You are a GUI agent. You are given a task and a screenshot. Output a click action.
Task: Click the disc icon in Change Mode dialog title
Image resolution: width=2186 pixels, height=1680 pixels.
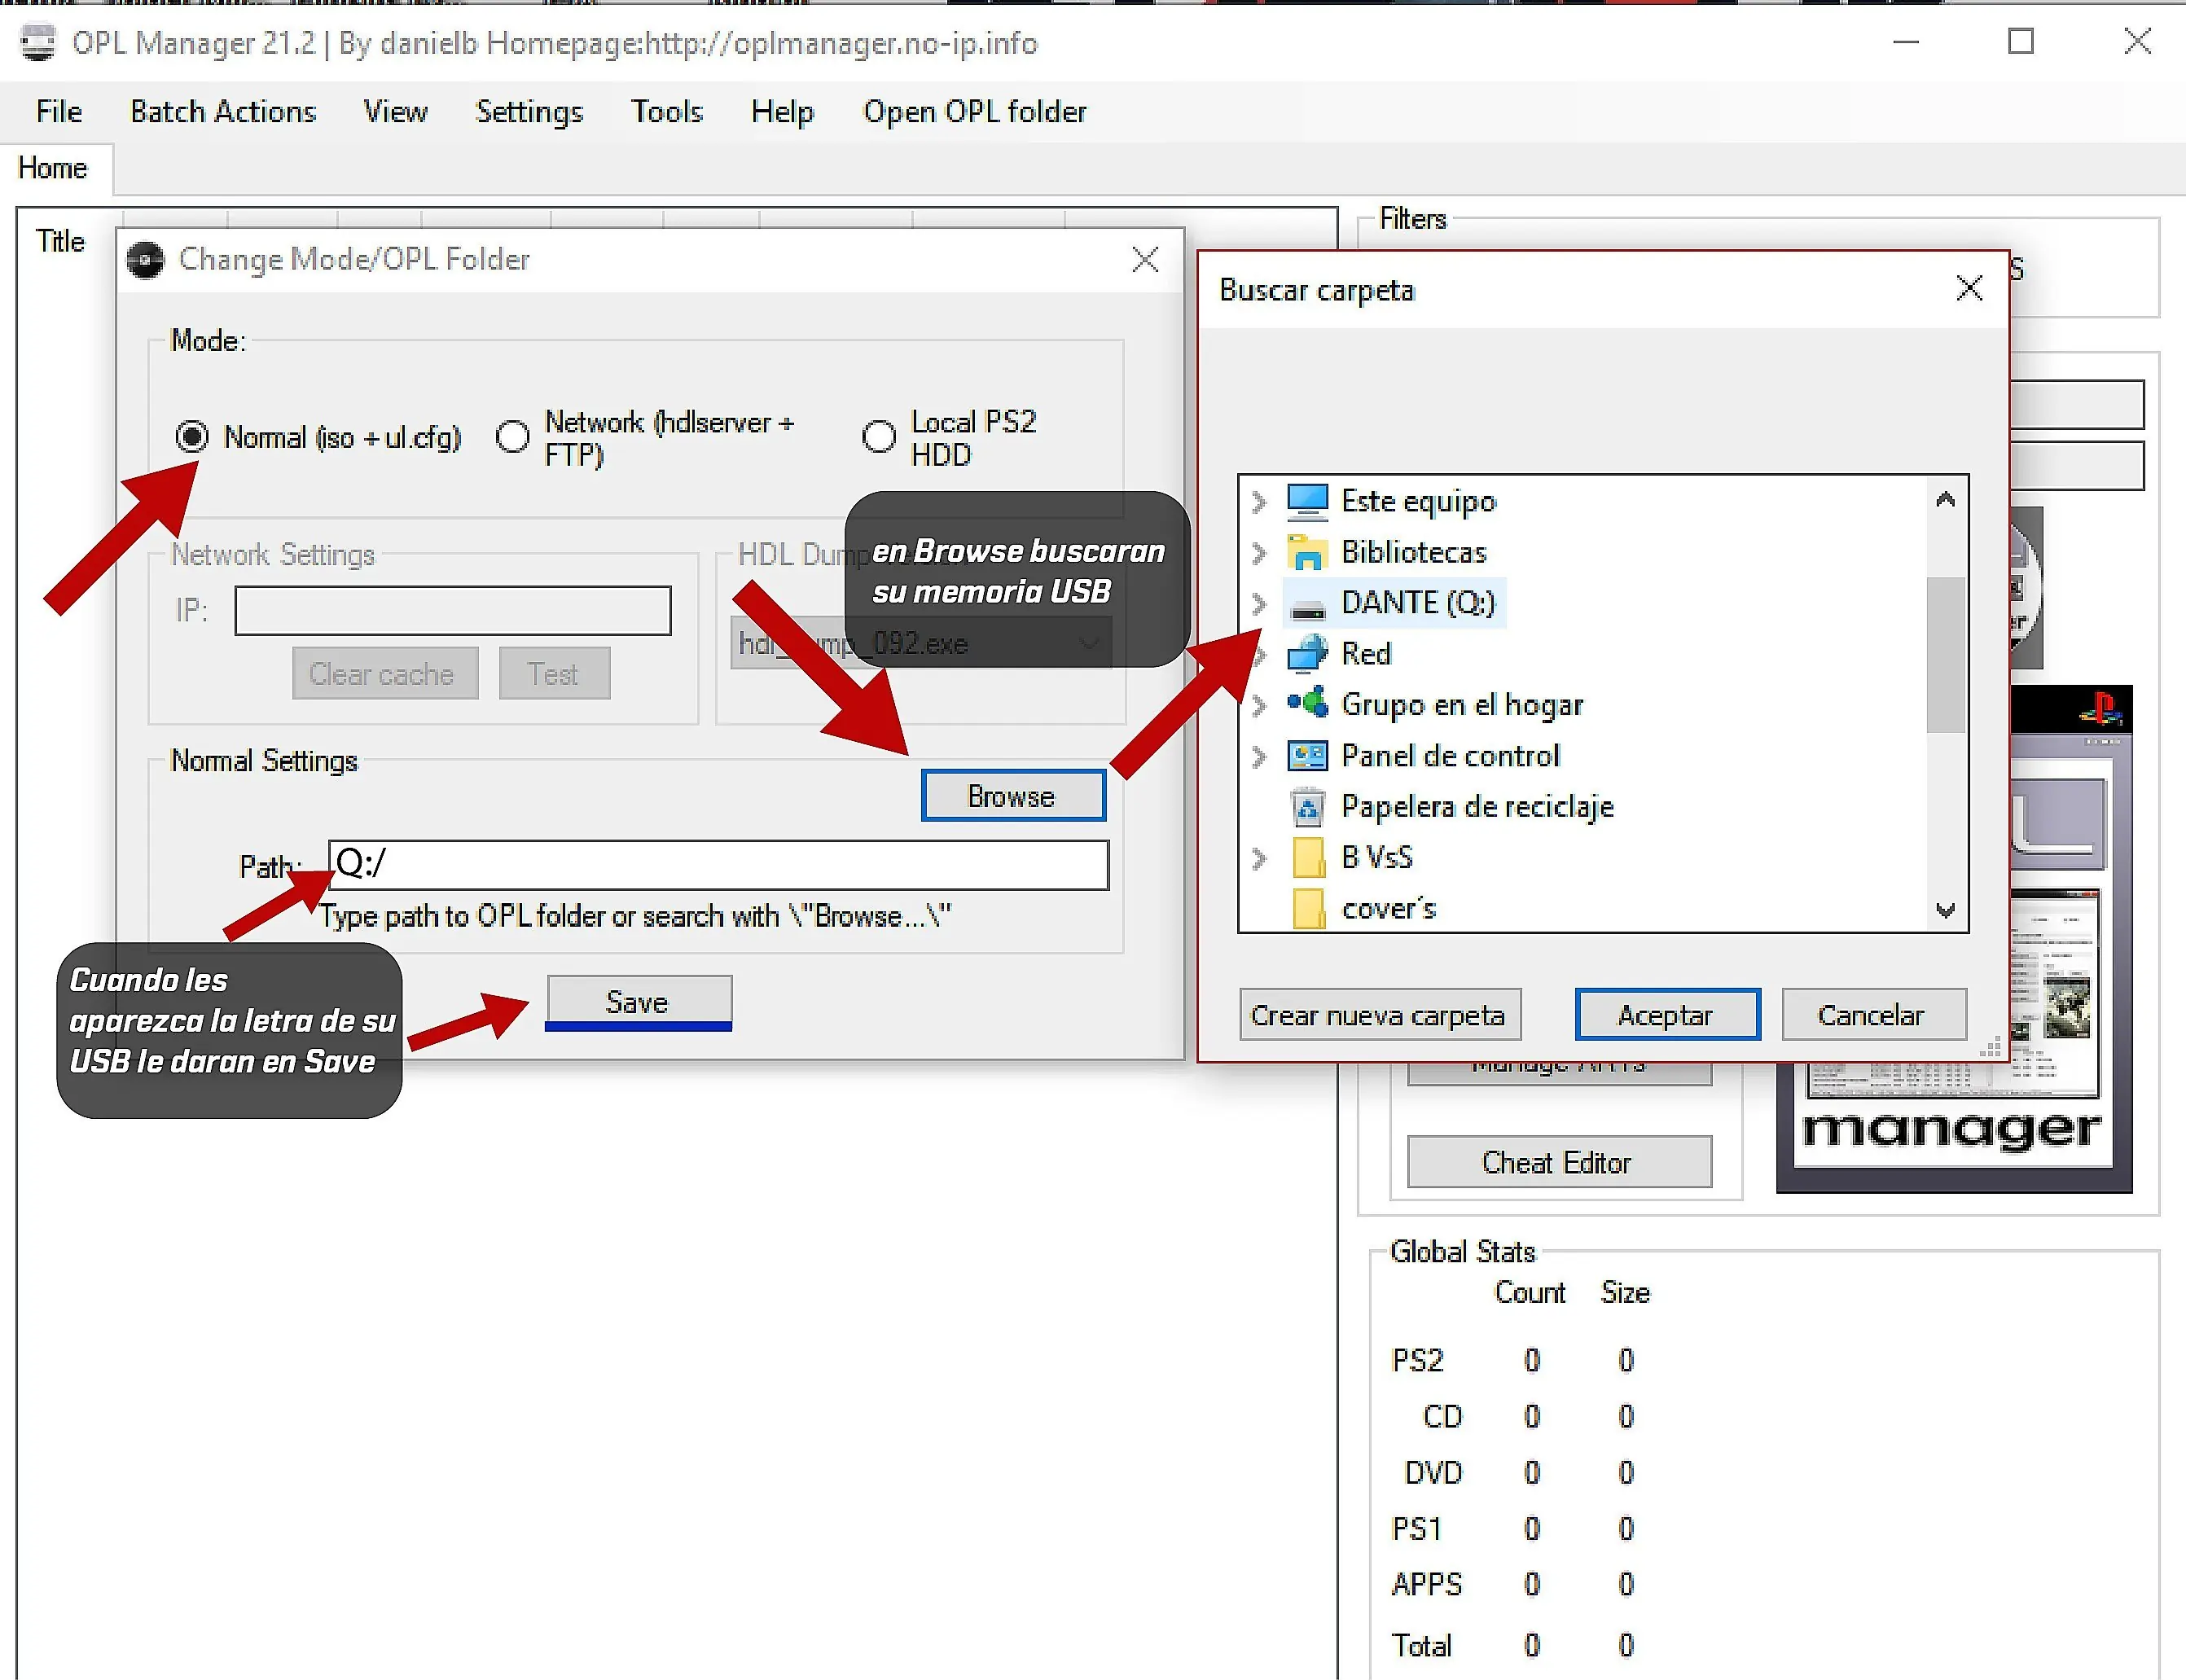pyautogui.click(x=146, y=260)
